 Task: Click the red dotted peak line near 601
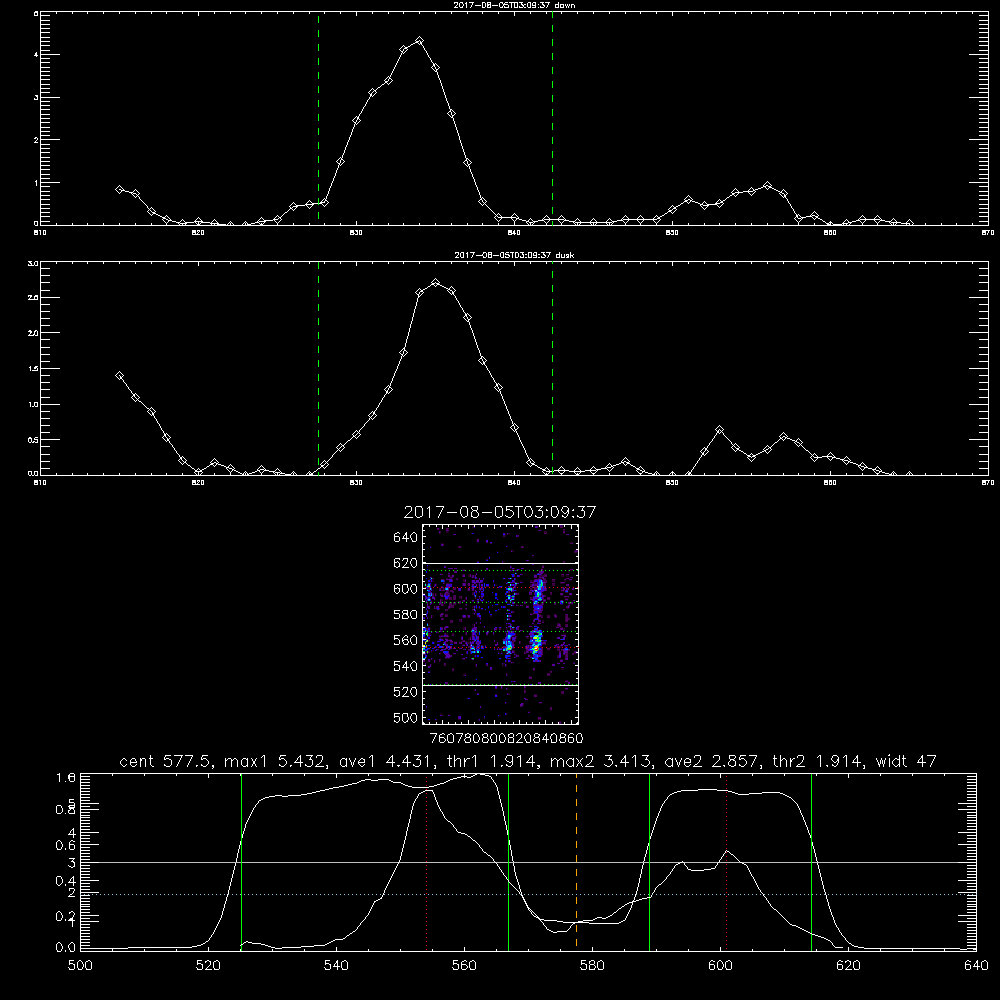tap(726, 861)
